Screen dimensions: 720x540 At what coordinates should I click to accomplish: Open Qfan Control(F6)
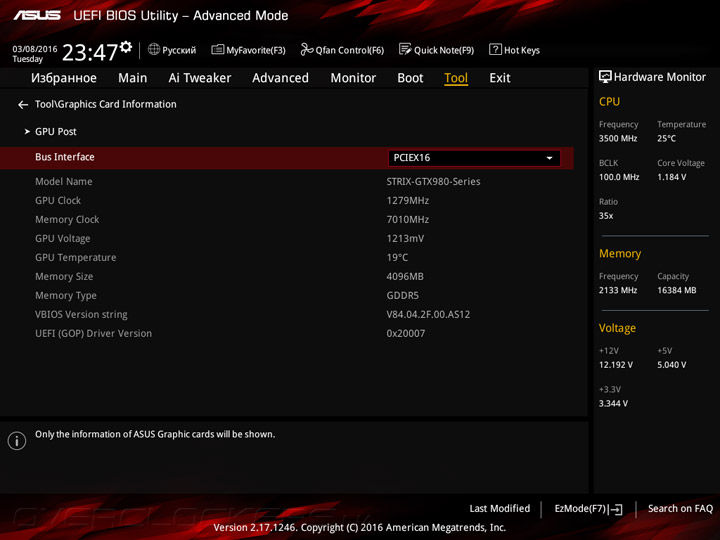342,50
